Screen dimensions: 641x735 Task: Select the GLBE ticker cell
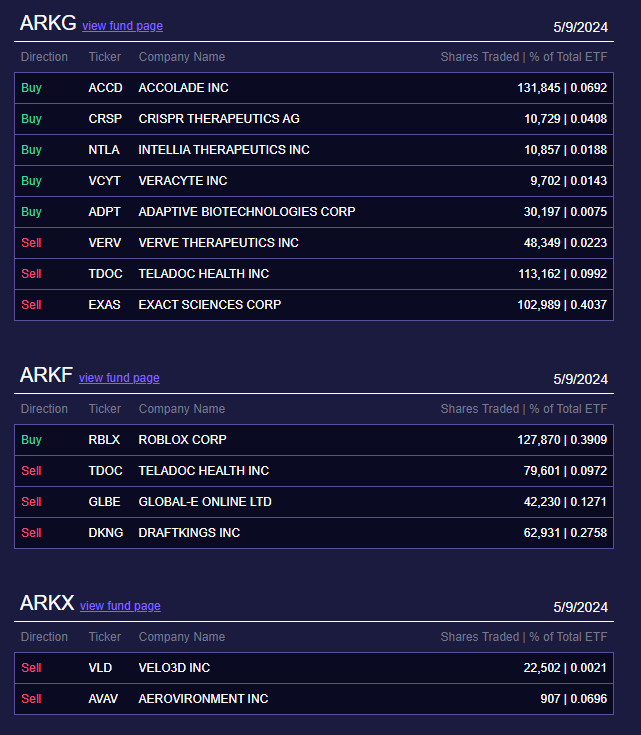pos(105,502)
